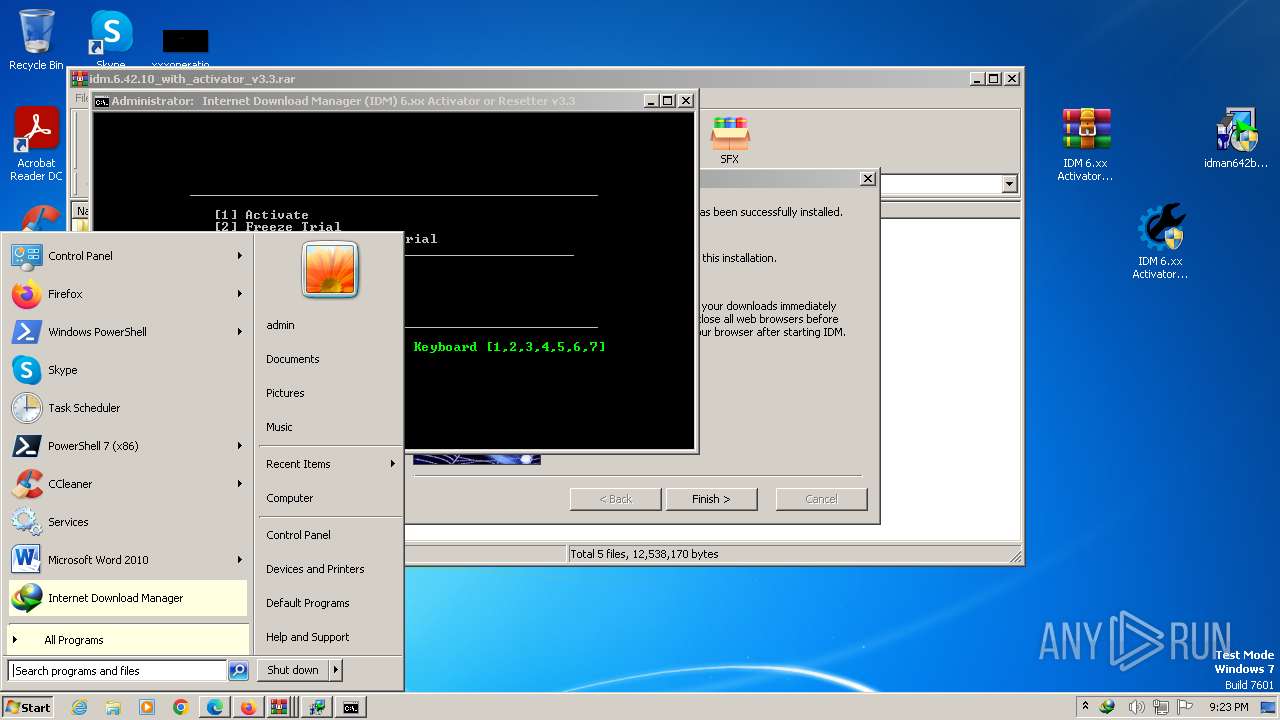Open command window system menu icon
Image resolution: width=1280 pixels, height=720 pixels.
[101, 101]
